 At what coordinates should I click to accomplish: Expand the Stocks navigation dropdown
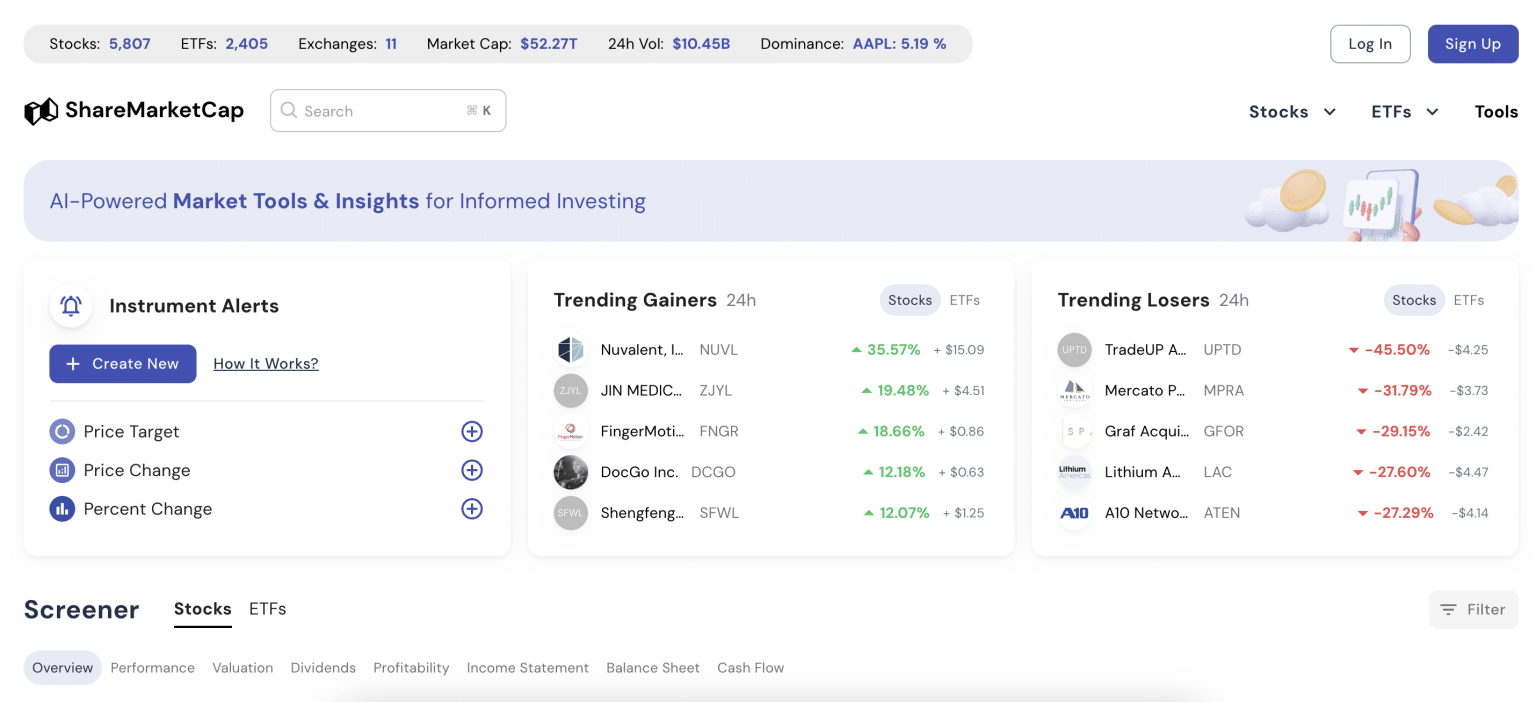coord(1291,112)
